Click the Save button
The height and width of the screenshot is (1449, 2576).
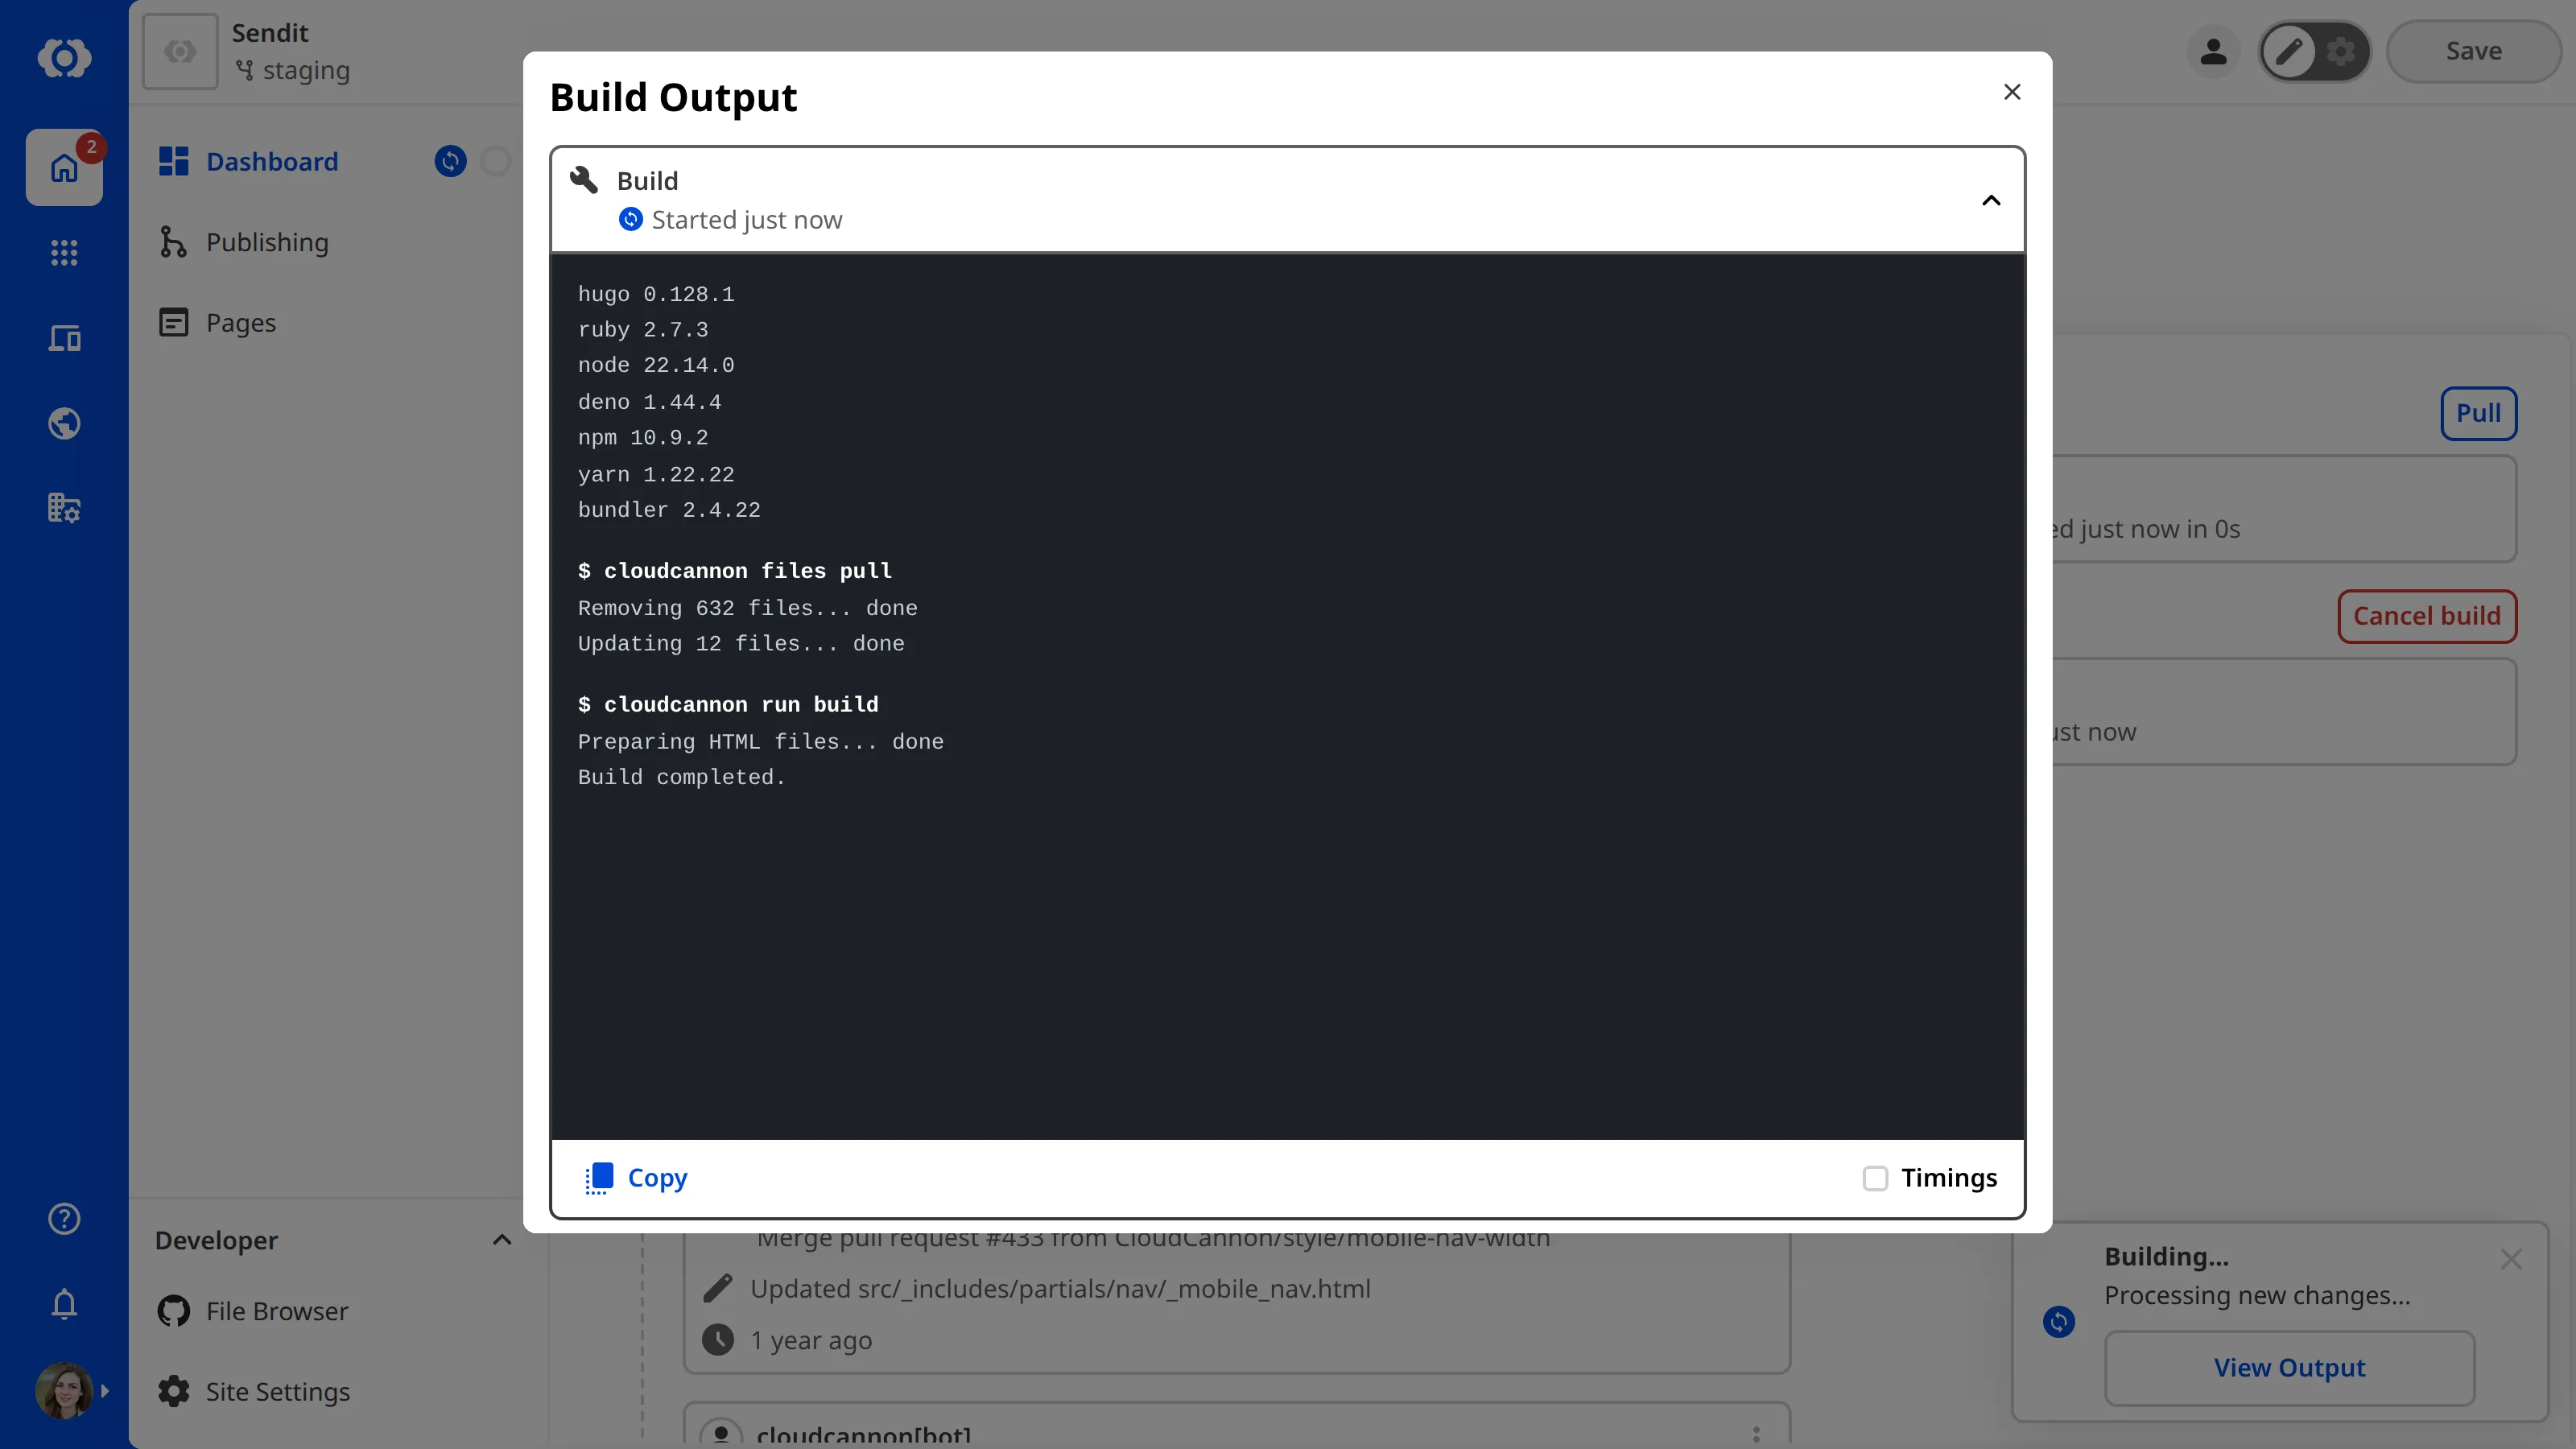tap(2473, 51)
